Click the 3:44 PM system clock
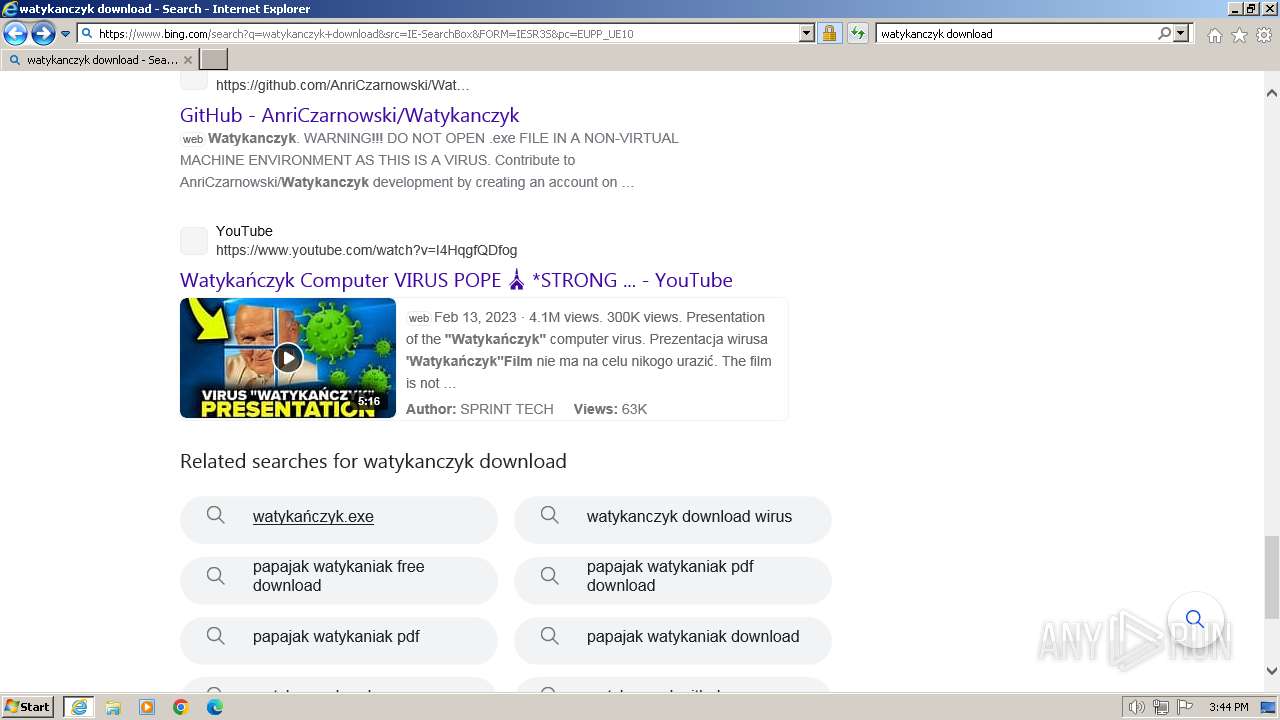The image size is (1280, 720). 1228,707
